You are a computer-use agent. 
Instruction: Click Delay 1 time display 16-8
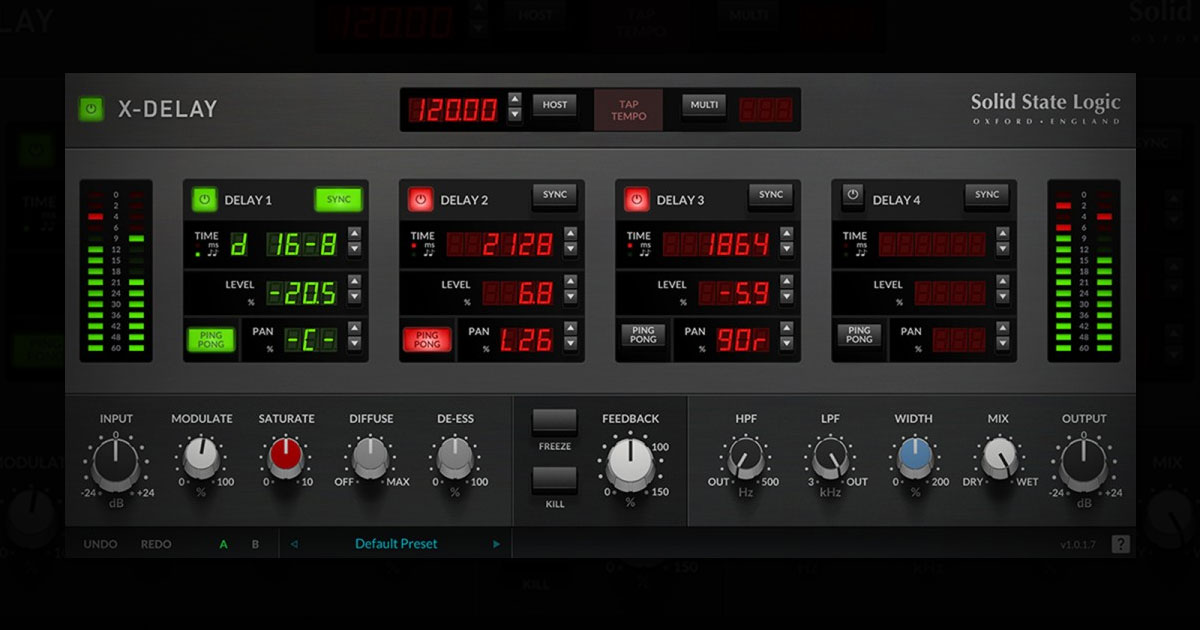coord(284,243)
